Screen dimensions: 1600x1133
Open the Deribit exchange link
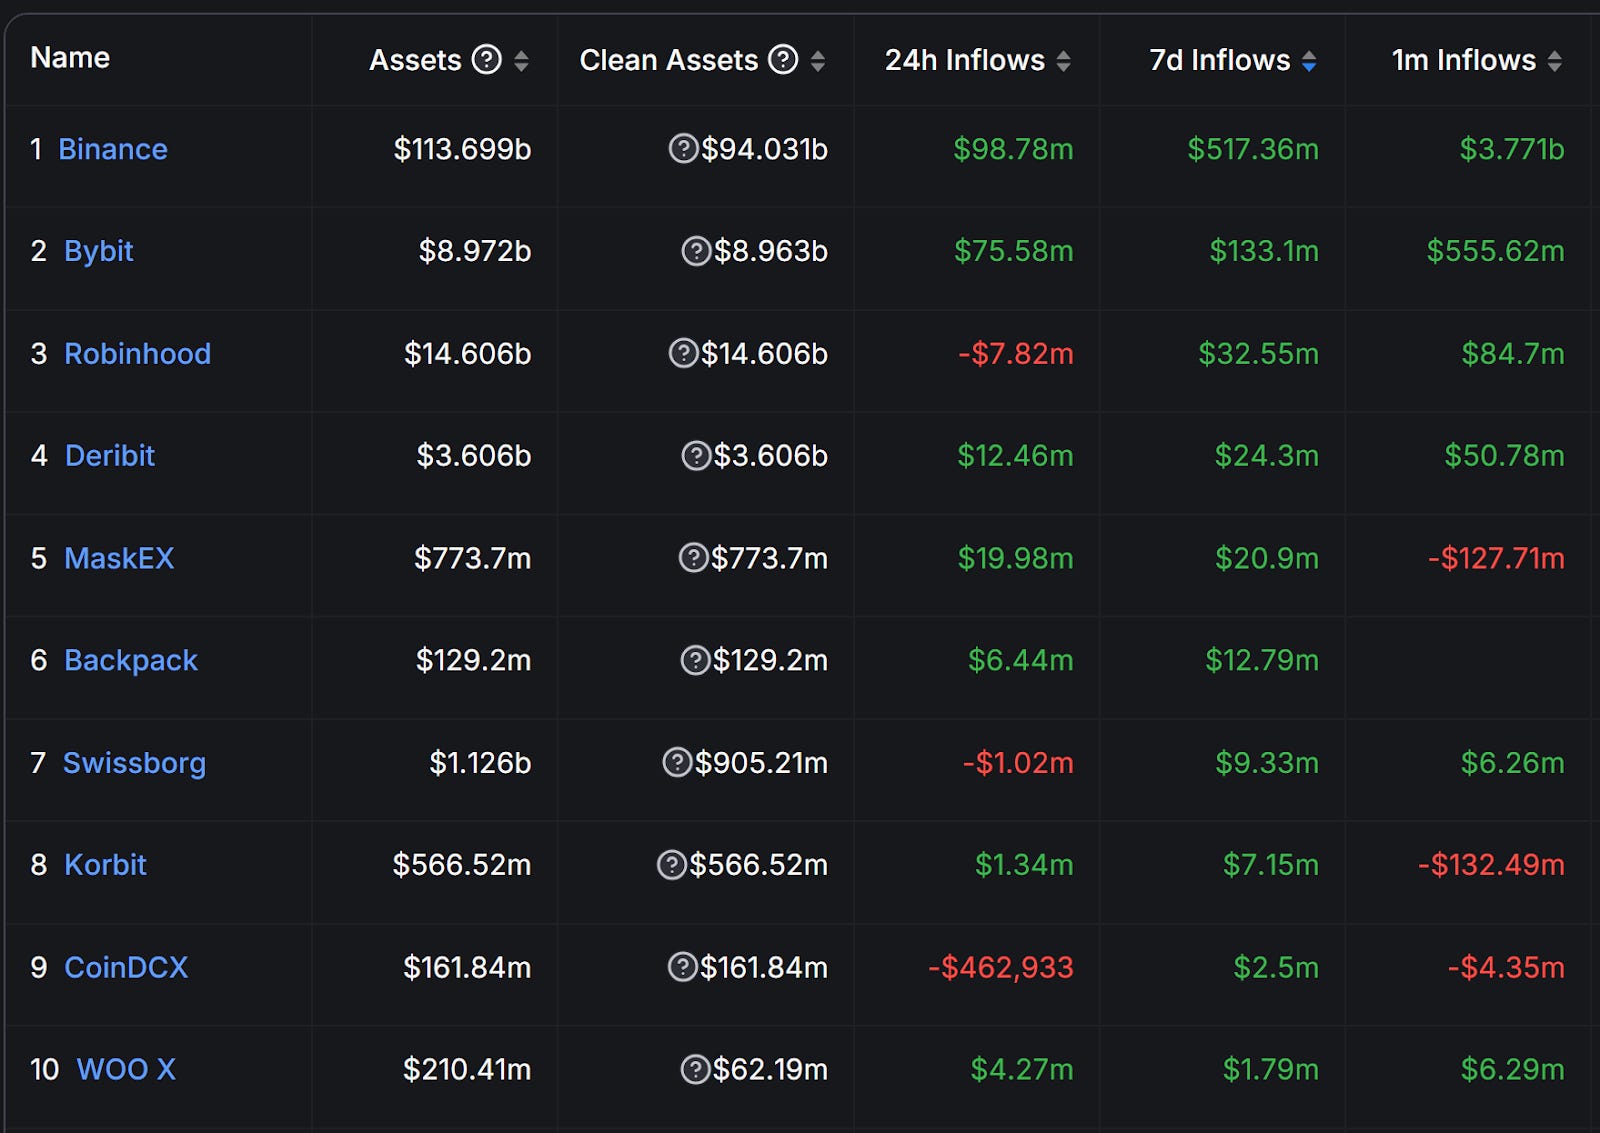[109, 456]
